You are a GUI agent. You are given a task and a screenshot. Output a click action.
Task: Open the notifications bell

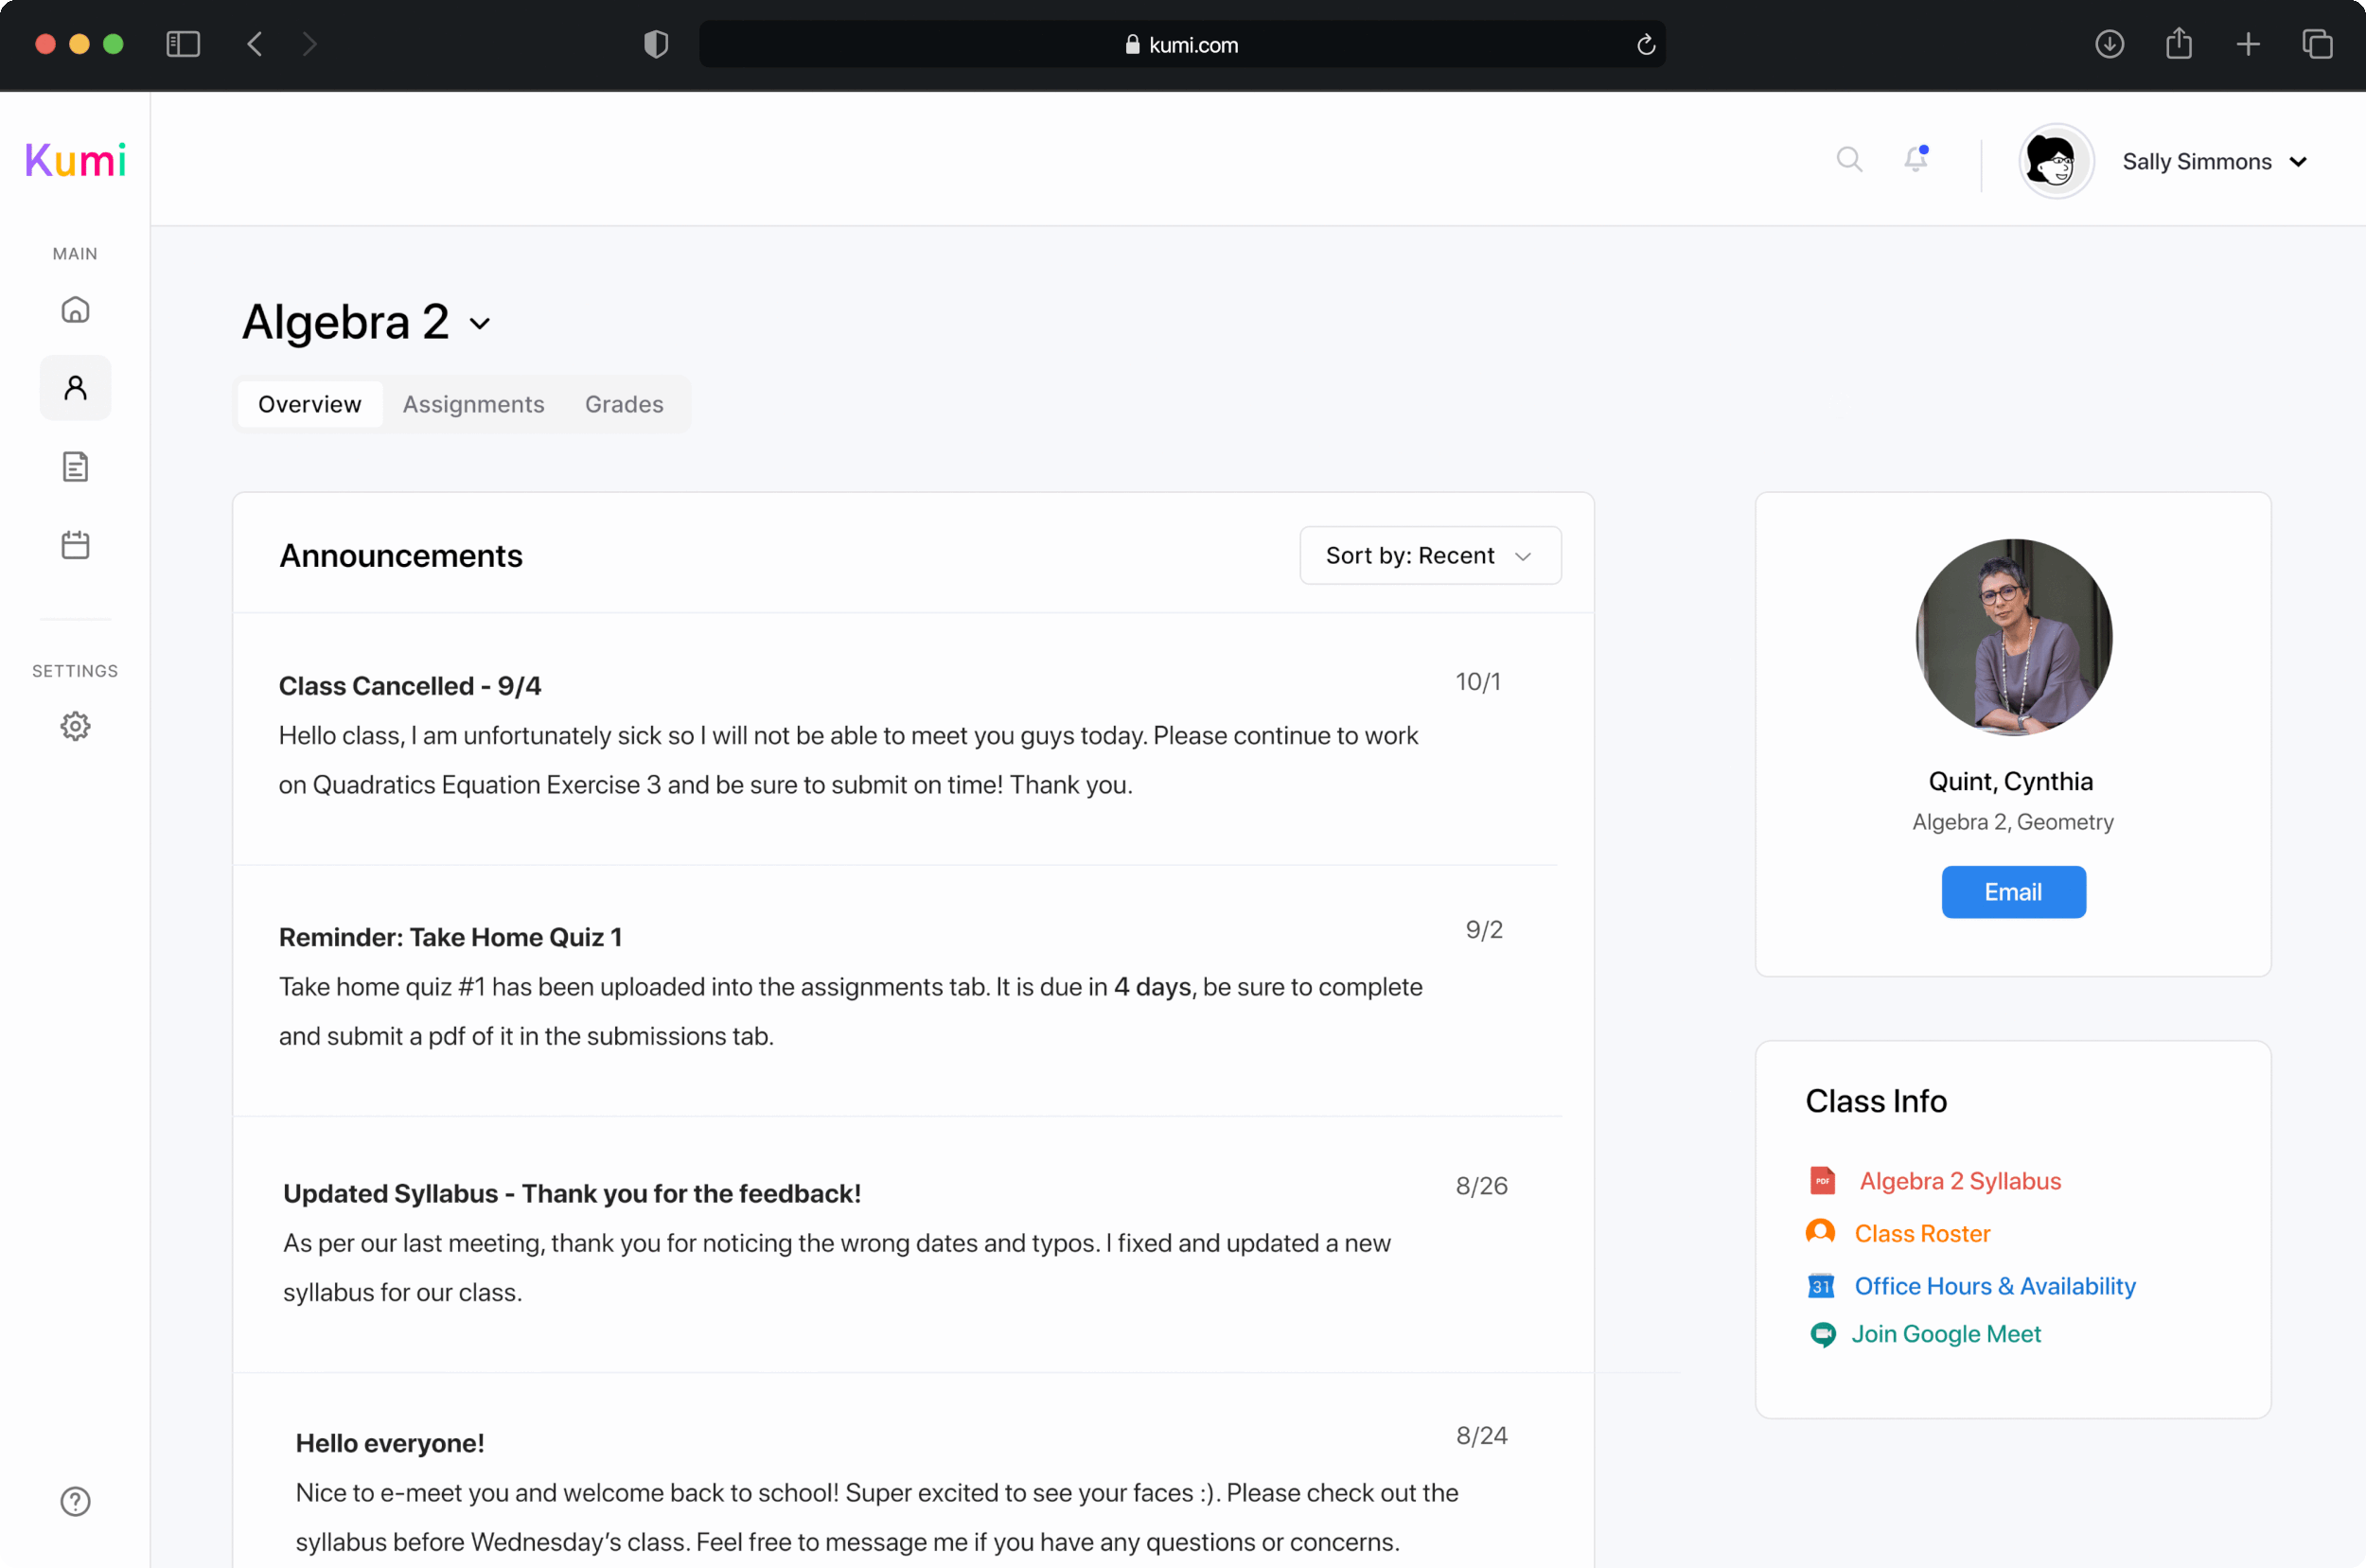point(1915,160)
